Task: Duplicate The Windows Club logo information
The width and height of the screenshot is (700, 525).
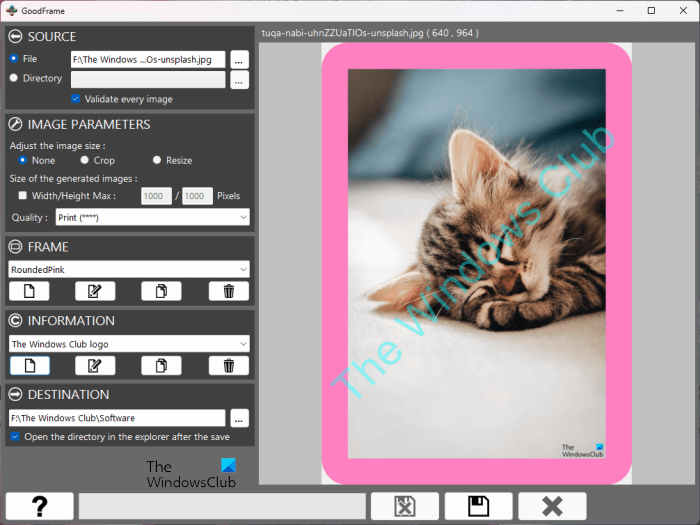Action: tap(161, 366)
